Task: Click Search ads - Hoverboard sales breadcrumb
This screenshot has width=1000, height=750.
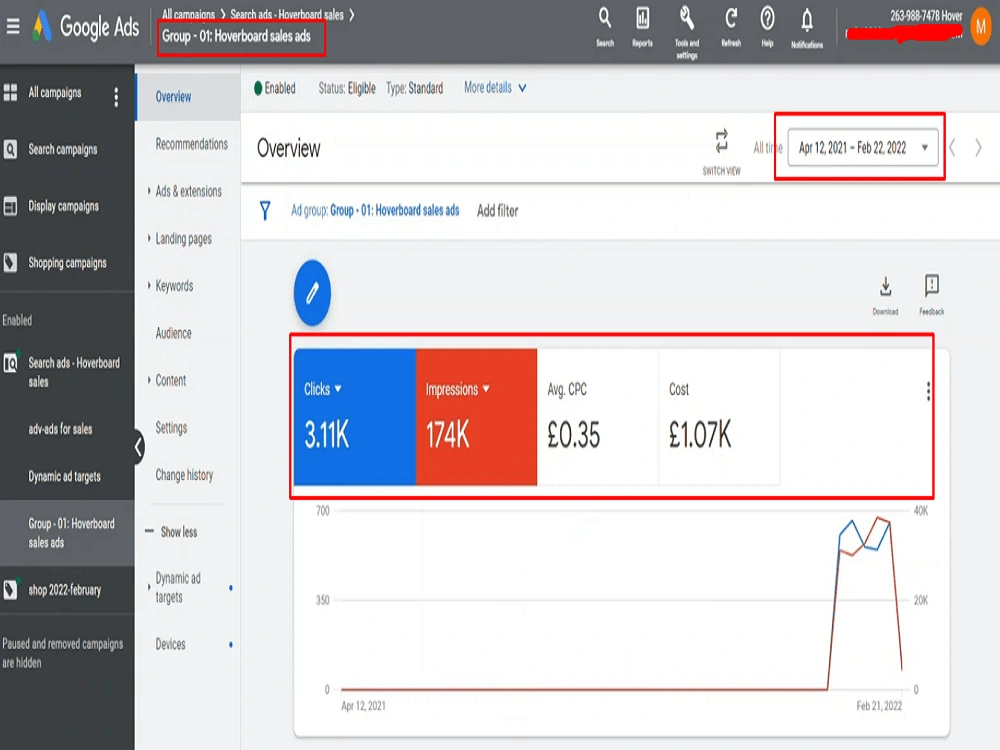Action: point(287,13)
